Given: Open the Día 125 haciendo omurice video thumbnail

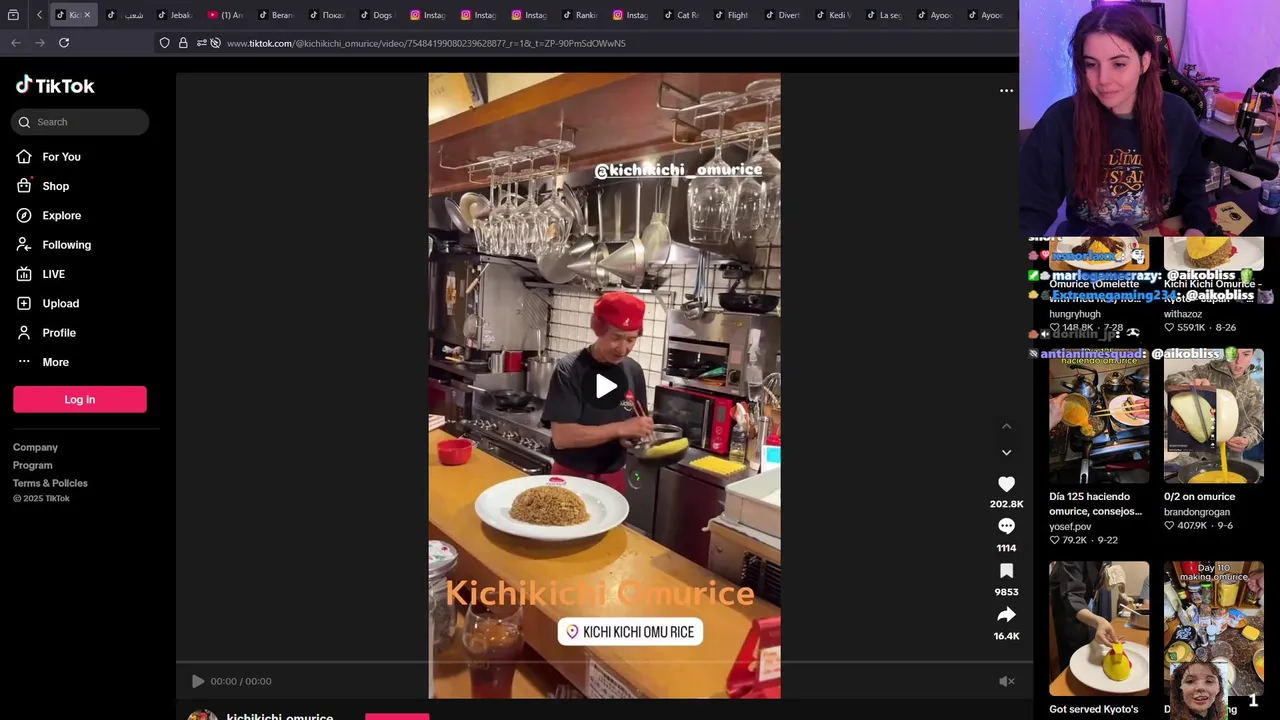Looking at the screenshot, I should pos(1099,417).
